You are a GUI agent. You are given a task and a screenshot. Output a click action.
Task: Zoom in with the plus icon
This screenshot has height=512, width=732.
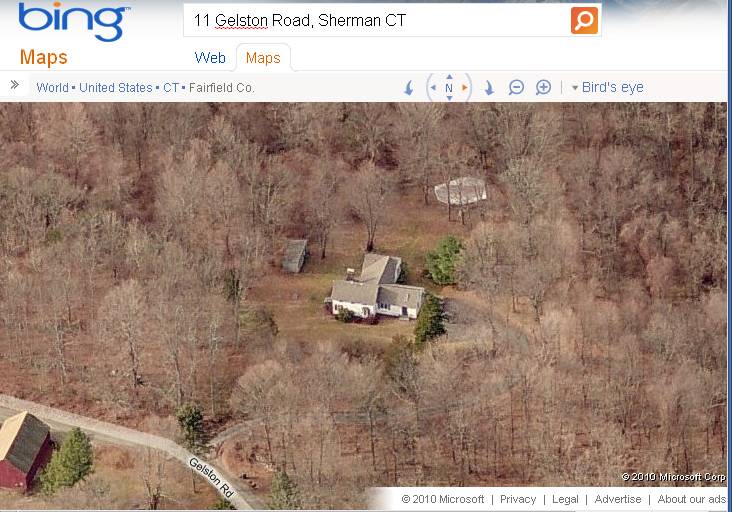[x=543, y=87]
